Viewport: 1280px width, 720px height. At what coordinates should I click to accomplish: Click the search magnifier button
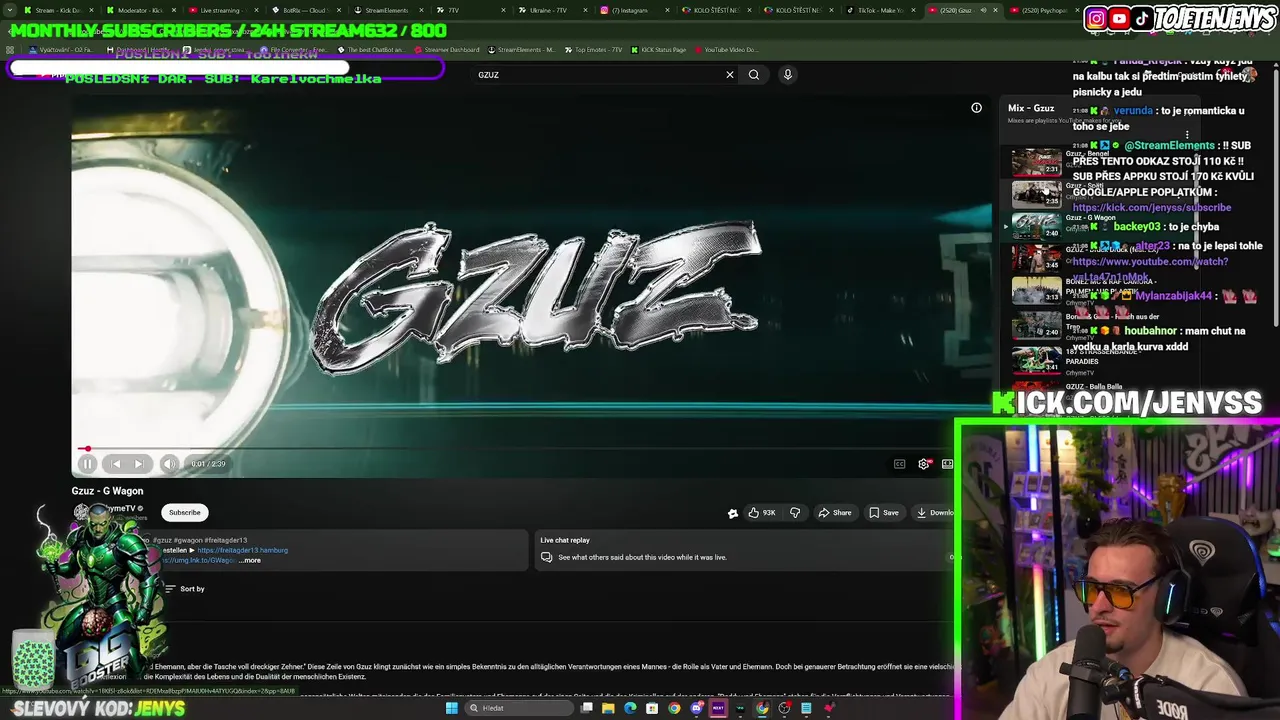tap(754, 74)
